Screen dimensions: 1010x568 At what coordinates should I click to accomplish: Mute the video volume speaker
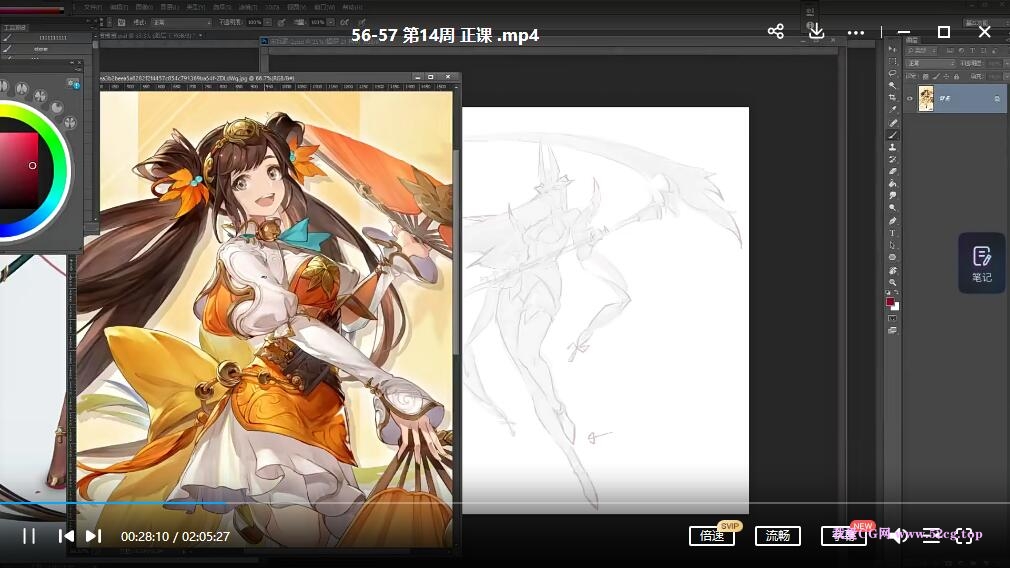click(897, 535)
